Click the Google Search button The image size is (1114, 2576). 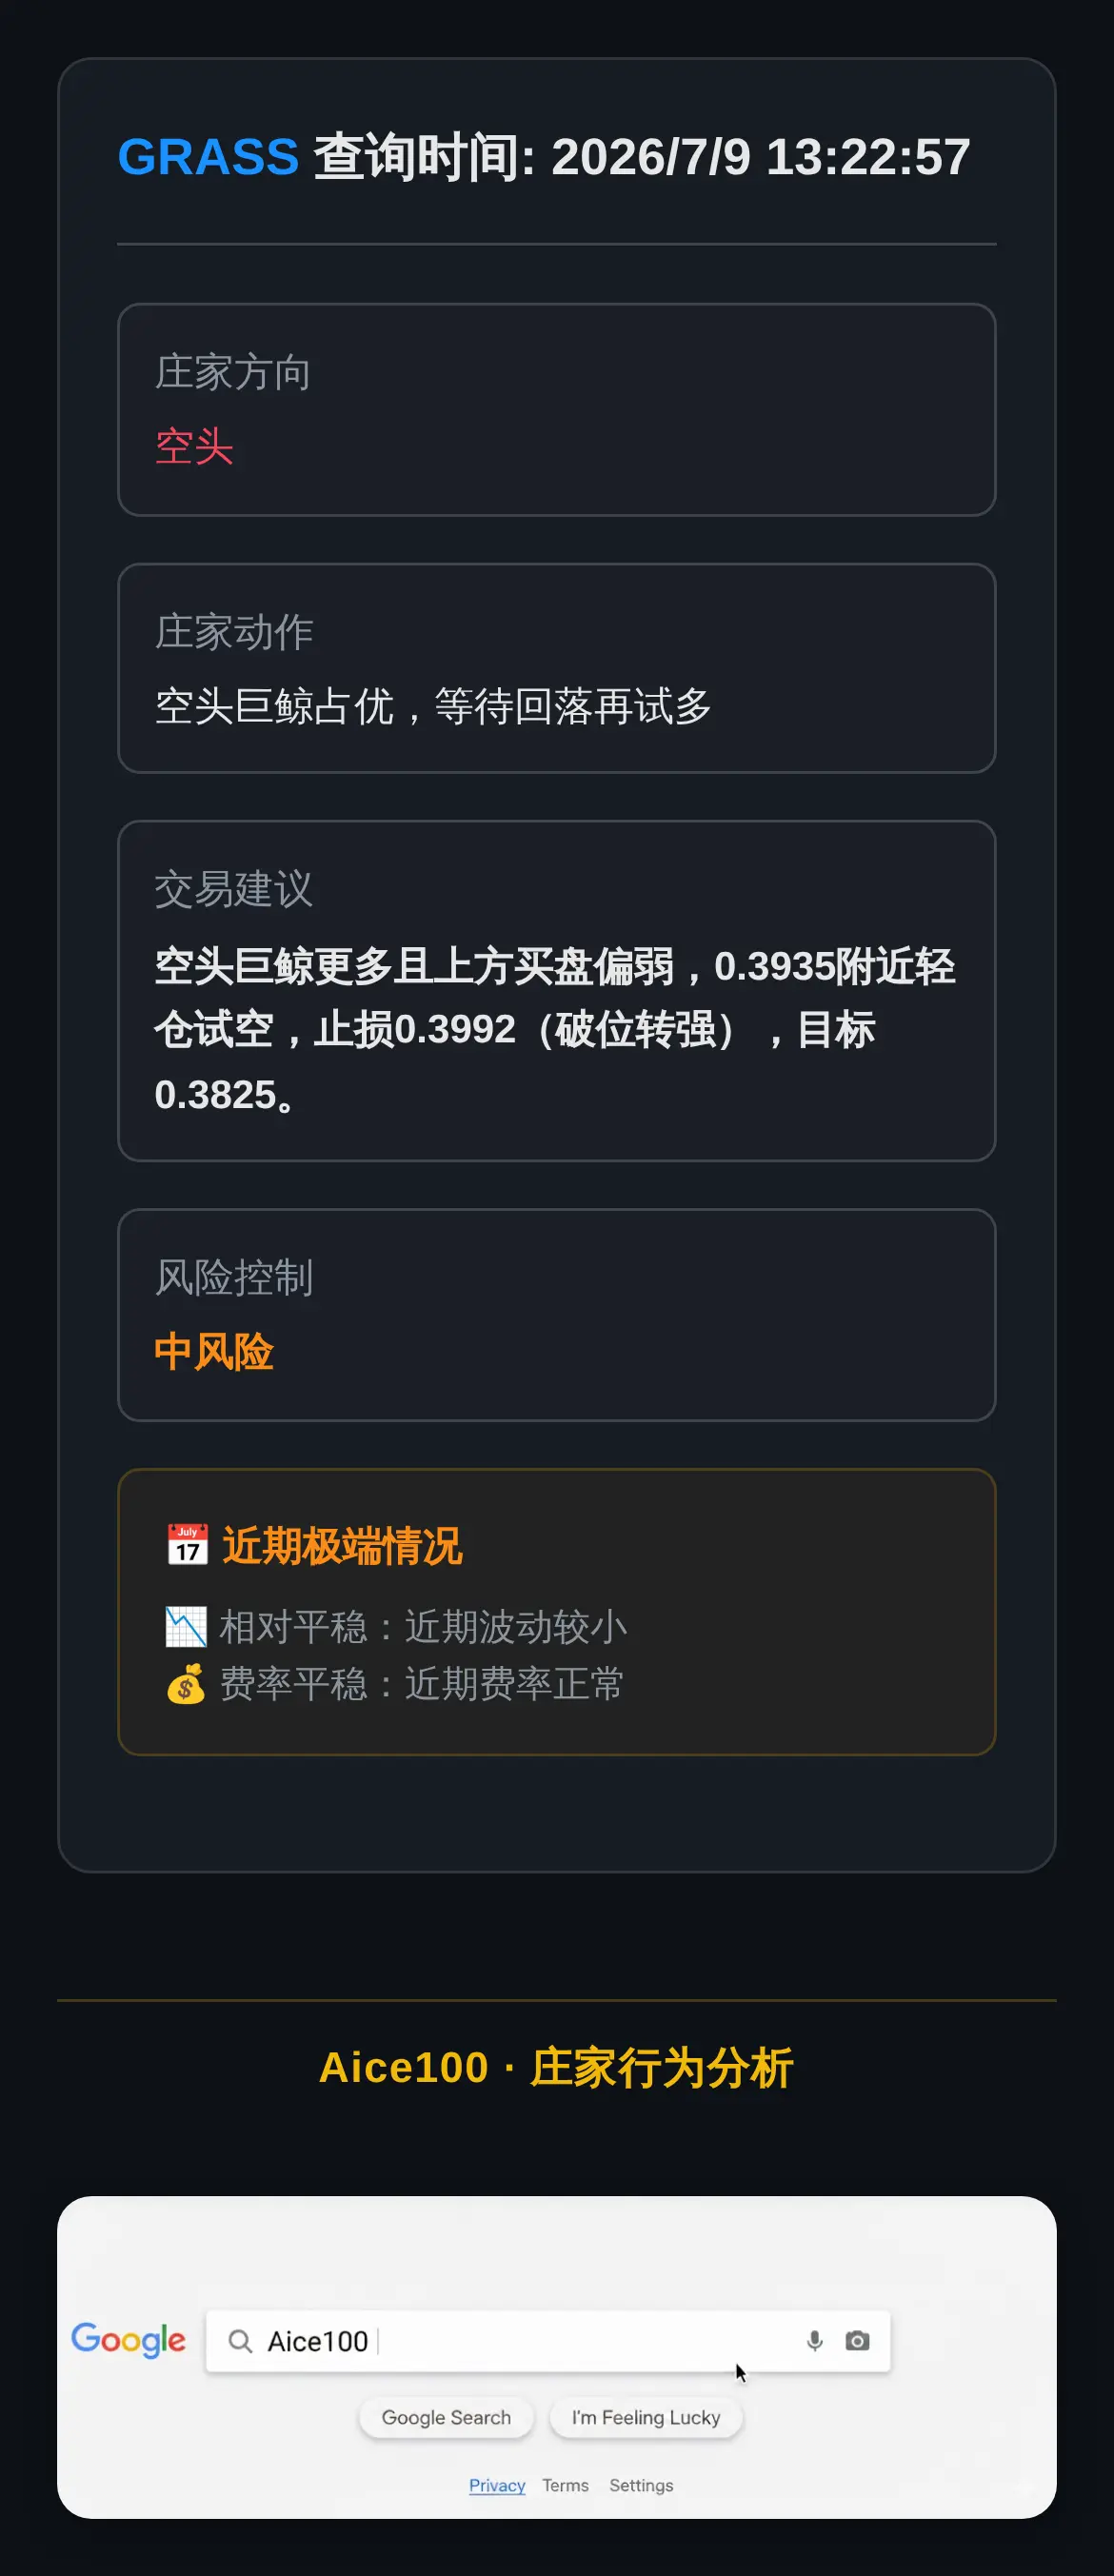point(446,2417)
